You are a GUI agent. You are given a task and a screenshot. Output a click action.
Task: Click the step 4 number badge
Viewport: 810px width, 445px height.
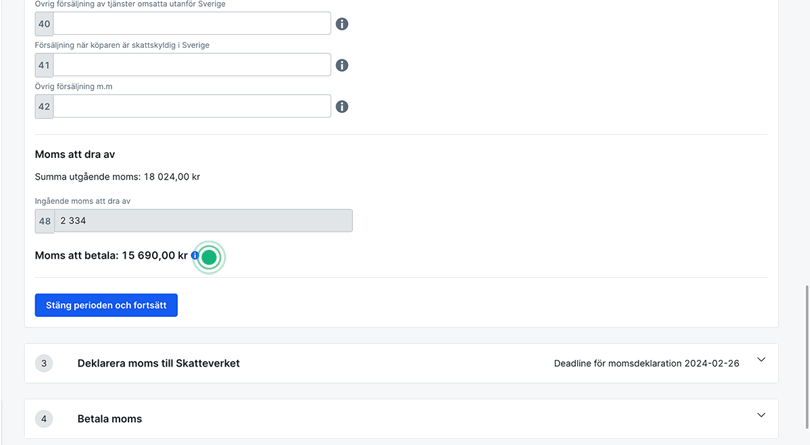tap(45, 419)
